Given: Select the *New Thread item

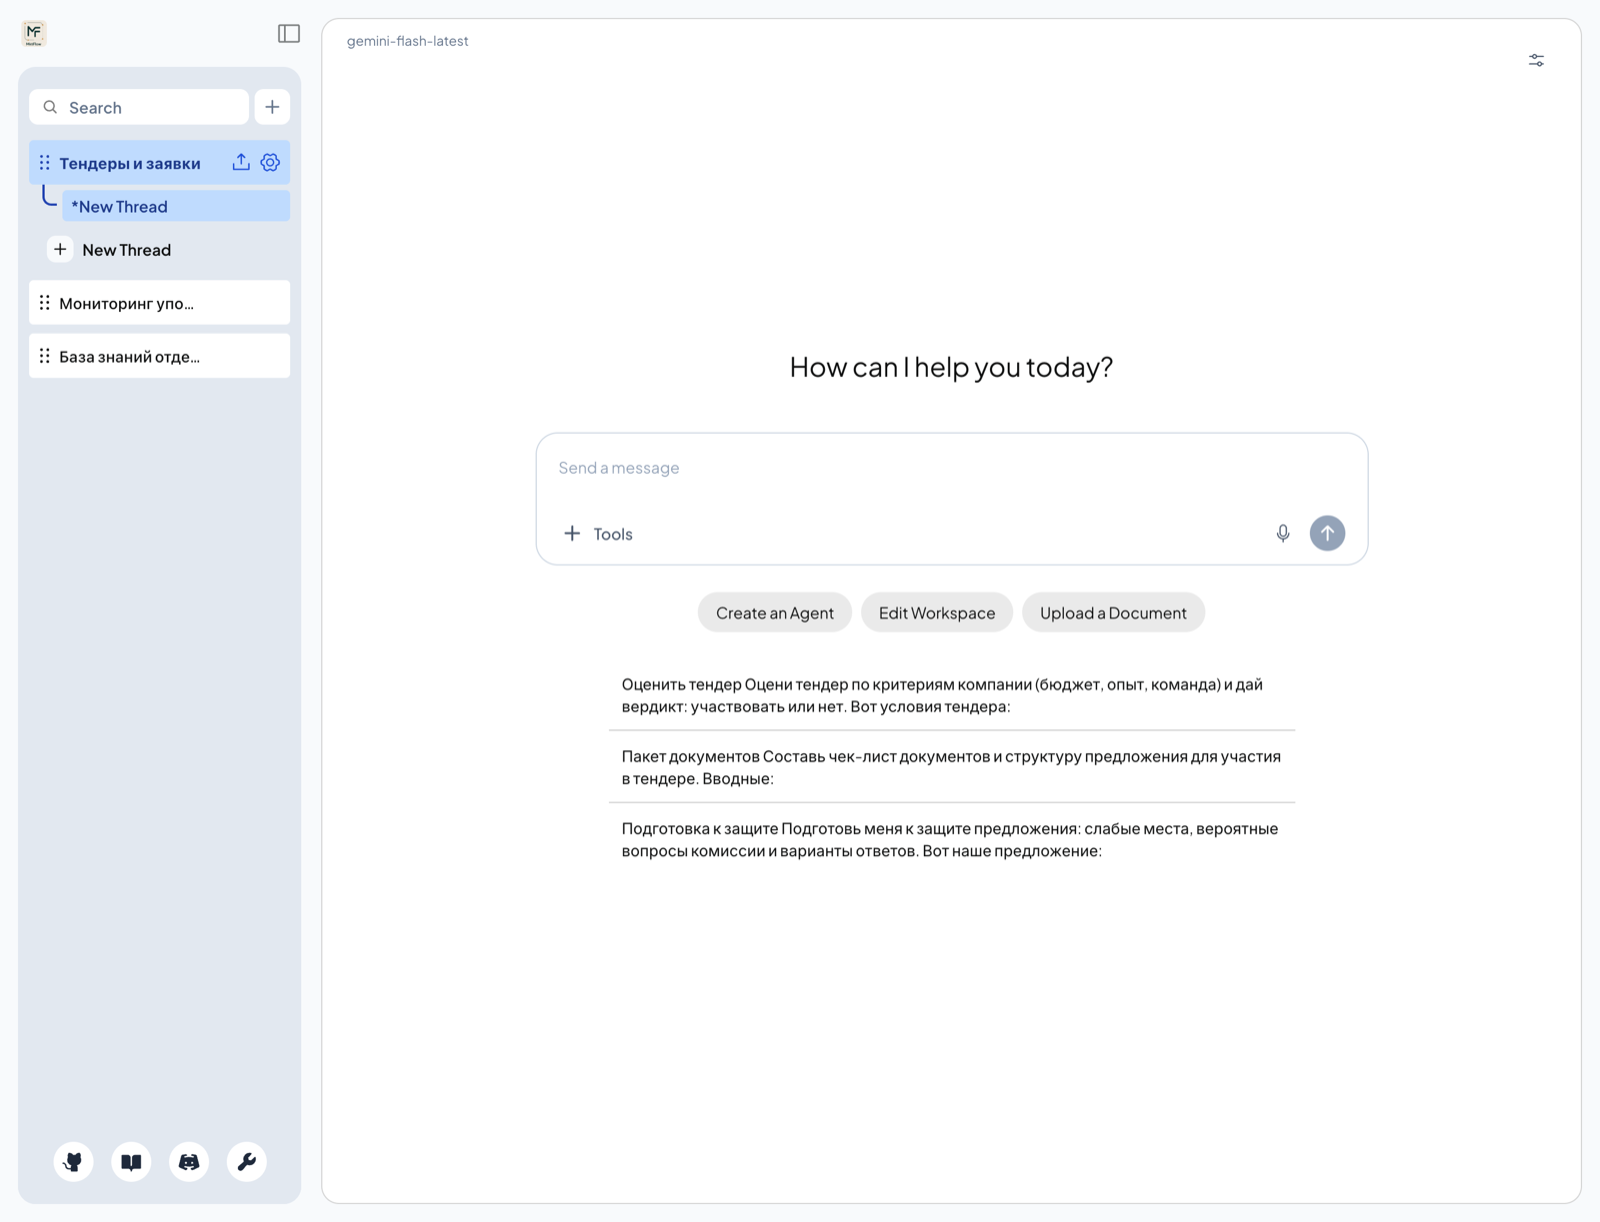Looking at the screenshot, I should (176, 206).
